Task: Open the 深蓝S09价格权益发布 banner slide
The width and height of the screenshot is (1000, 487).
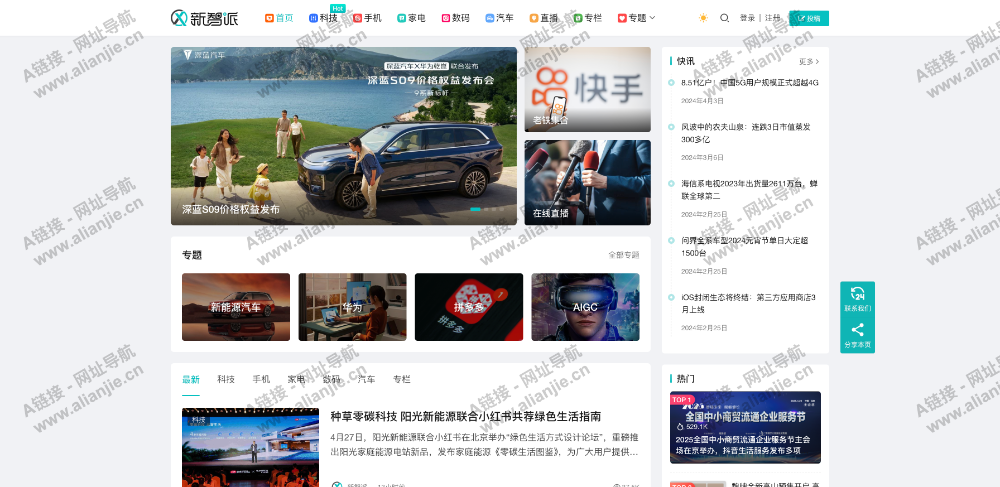Action: [x=344, y=136]
